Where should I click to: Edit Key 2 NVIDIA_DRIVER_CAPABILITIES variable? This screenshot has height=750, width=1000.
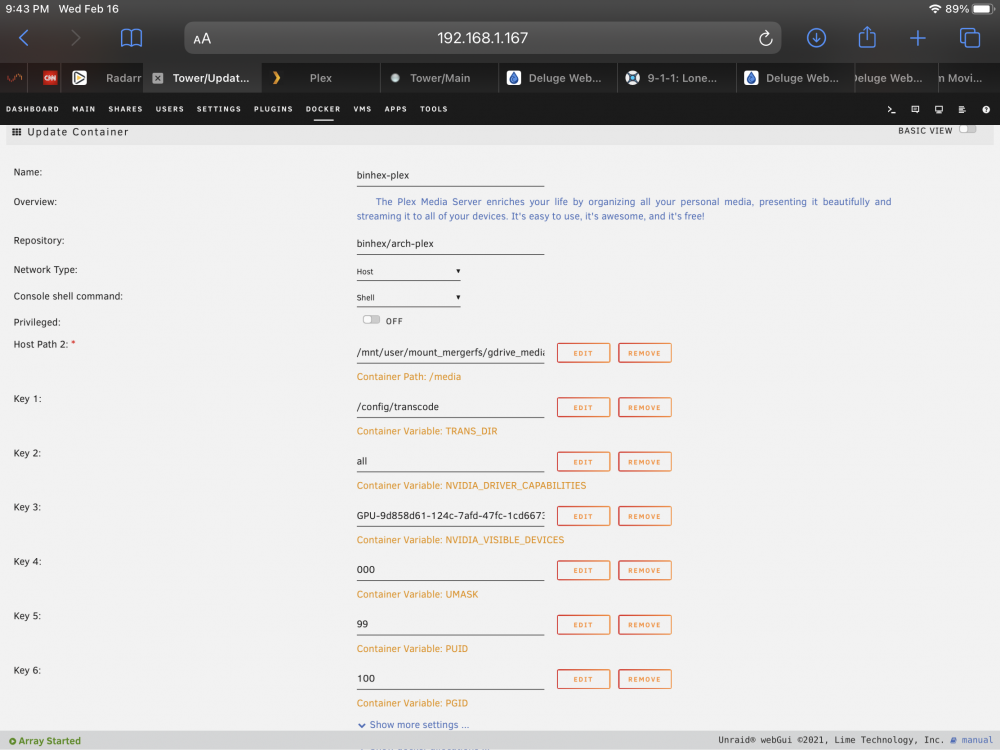[584, 462]
